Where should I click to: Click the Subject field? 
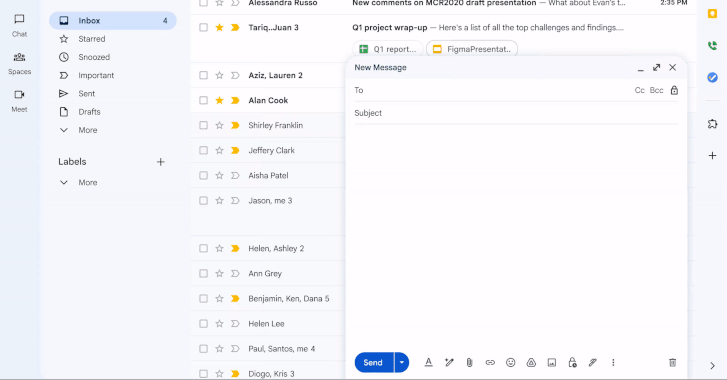516,113
